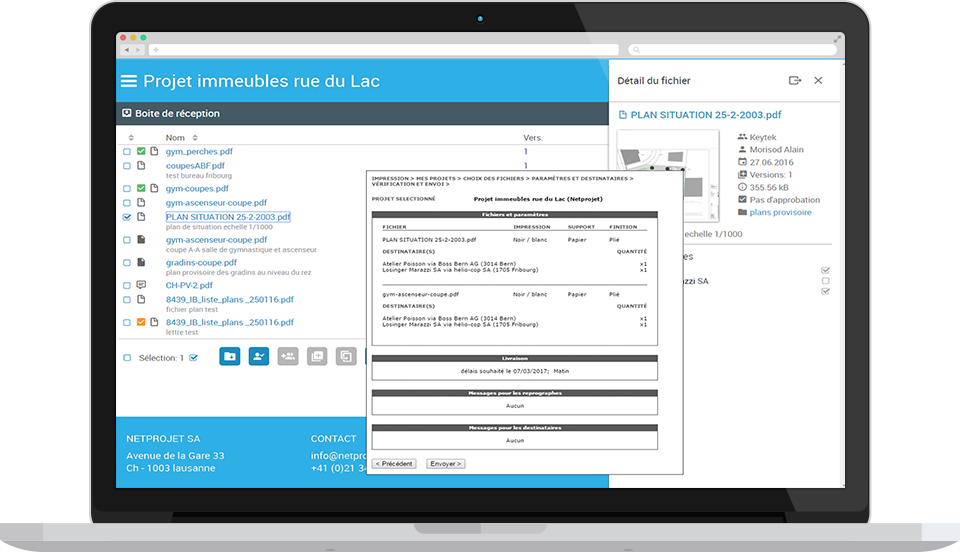
Task: Tick the checkbox for gradins-coupe.pdf
Action: (127, 263)
